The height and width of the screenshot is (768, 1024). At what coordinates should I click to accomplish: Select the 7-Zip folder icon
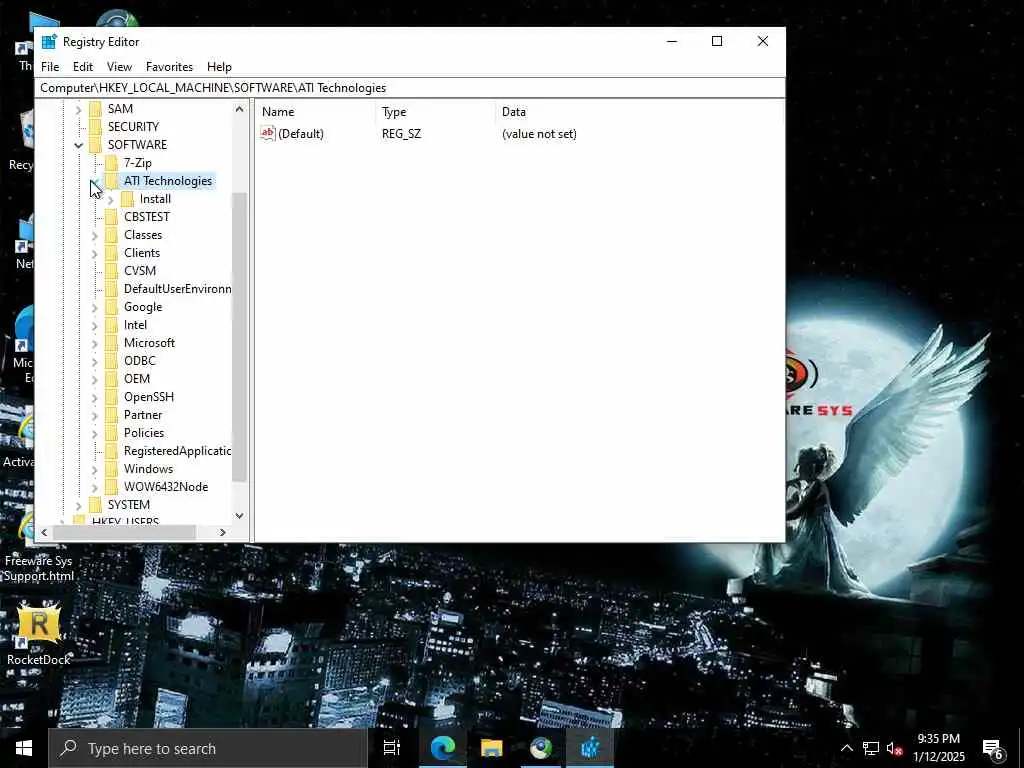pyautogui.click(x=112, y=163)
